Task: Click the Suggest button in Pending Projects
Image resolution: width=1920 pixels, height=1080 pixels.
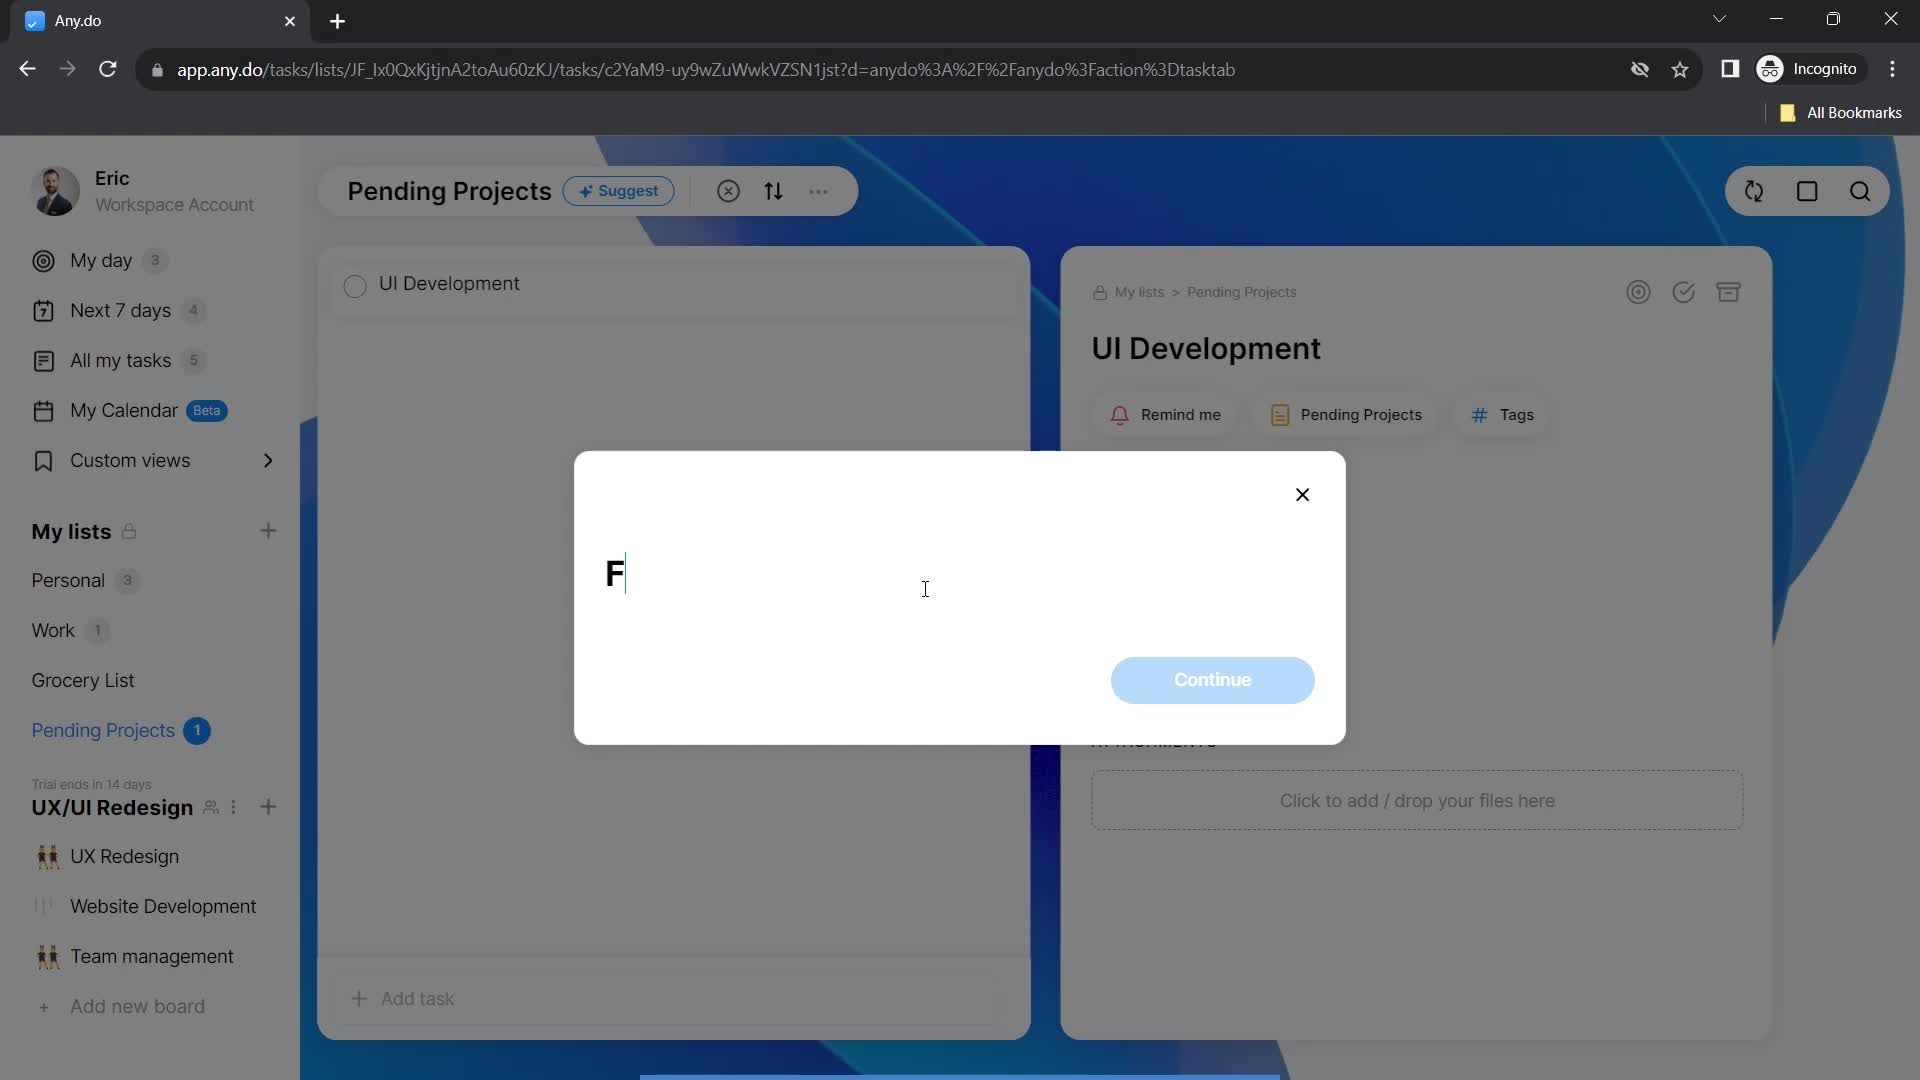Action: (x=618, y=191)
